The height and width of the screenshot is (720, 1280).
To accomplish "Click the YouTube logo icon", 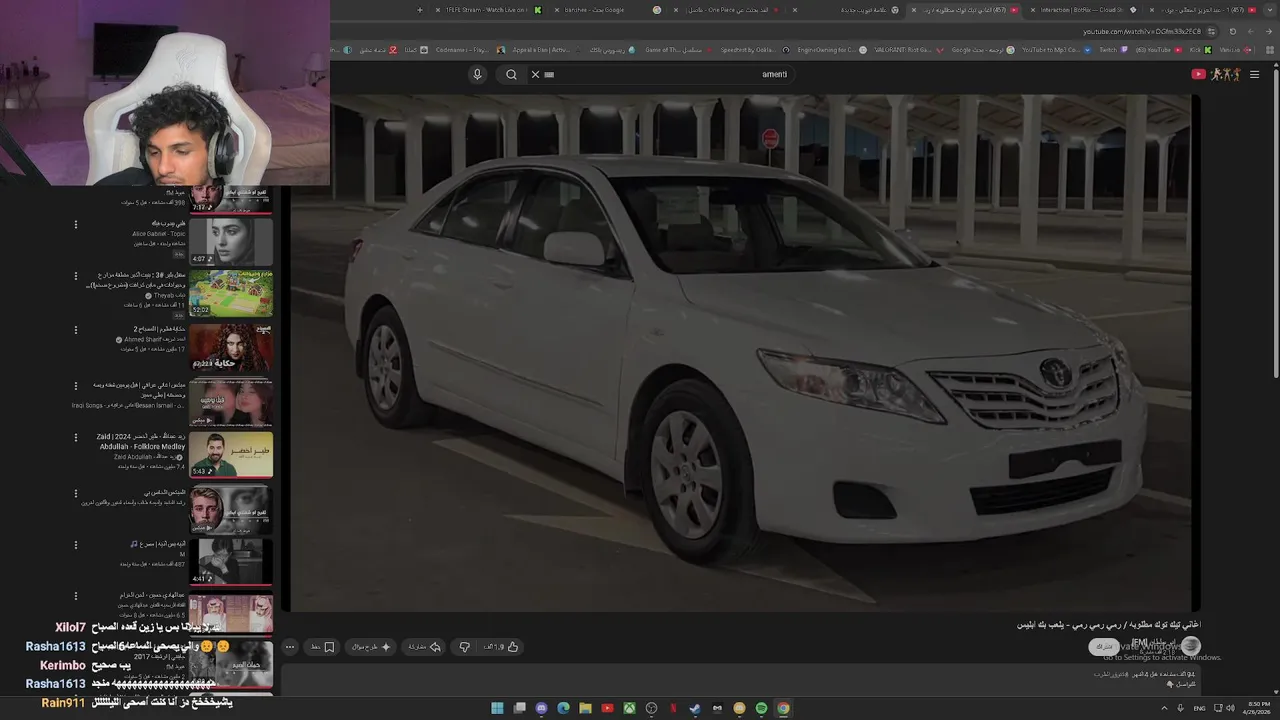I will point(1198,74).
